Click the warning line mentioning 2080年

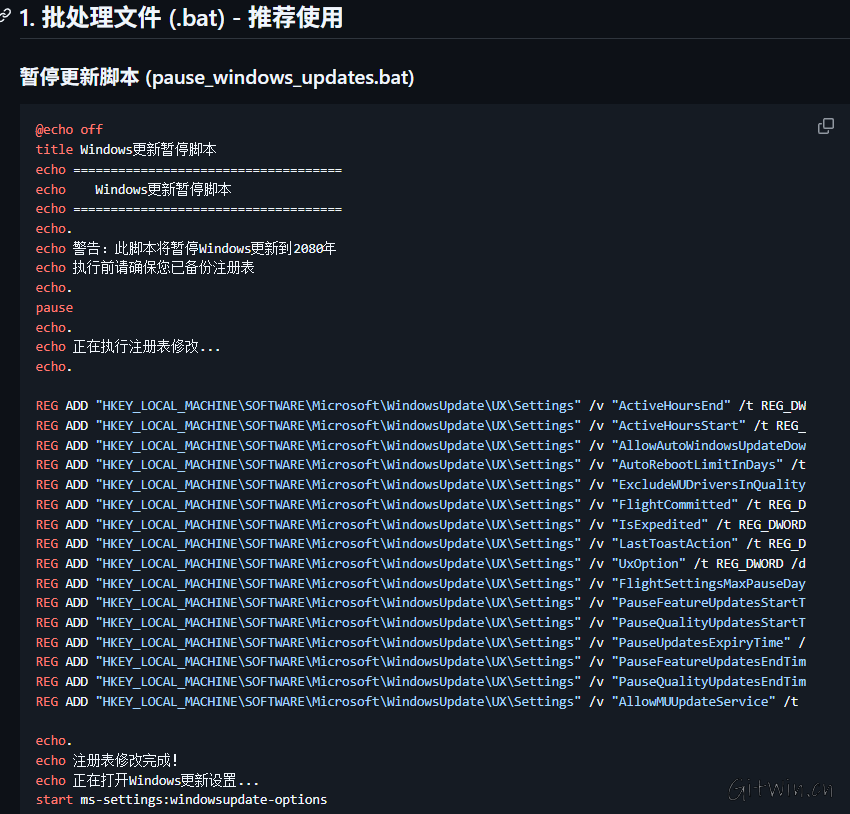186,248
